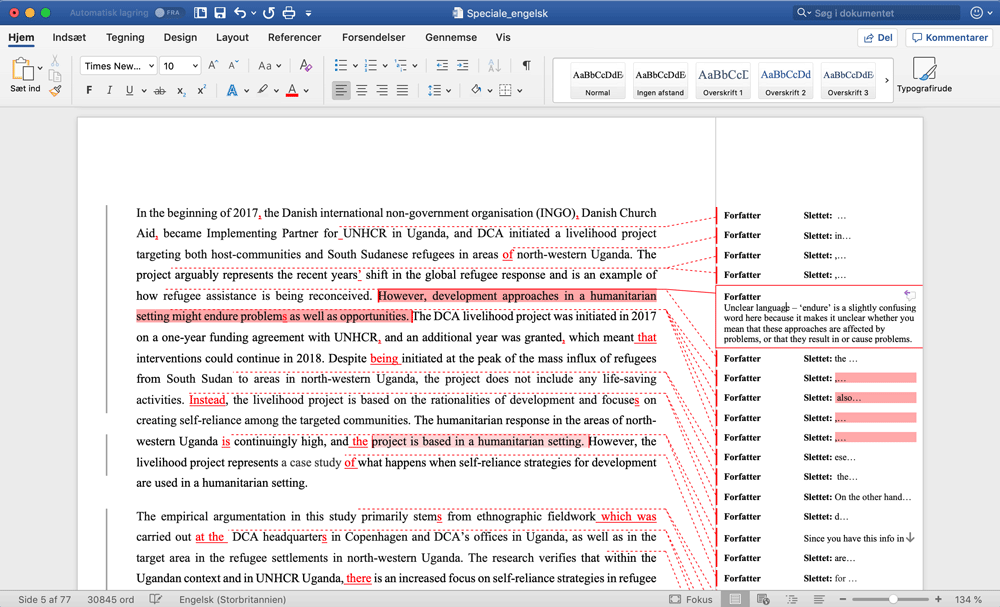Click the Del share button

[x=878, y=38]
